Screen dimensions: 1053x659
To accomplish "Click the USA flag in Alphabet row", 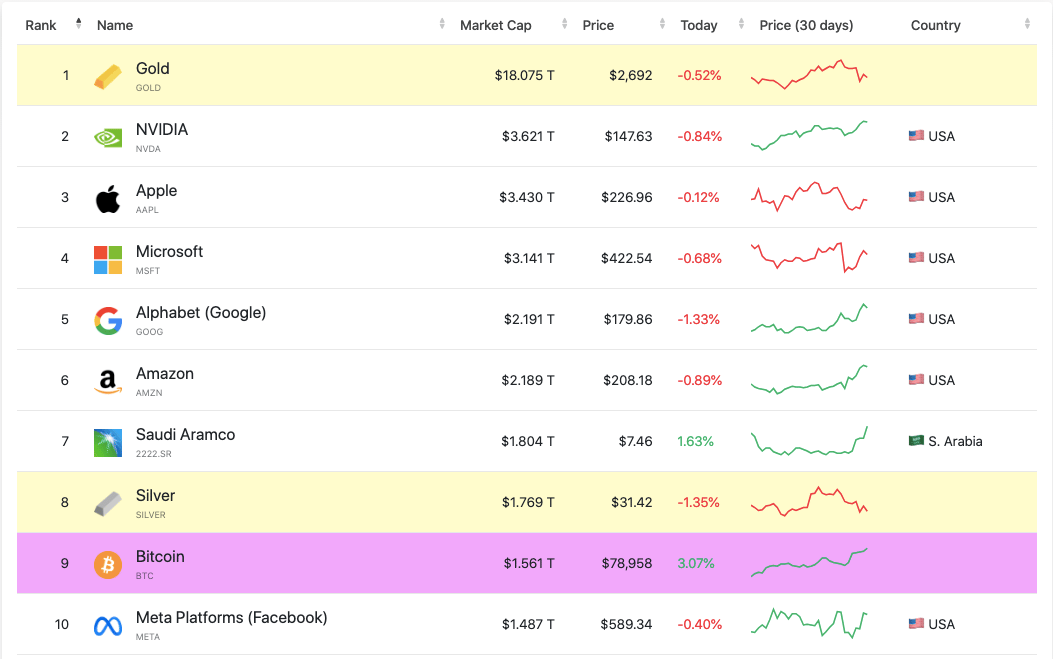I will [x=916, y=319].
